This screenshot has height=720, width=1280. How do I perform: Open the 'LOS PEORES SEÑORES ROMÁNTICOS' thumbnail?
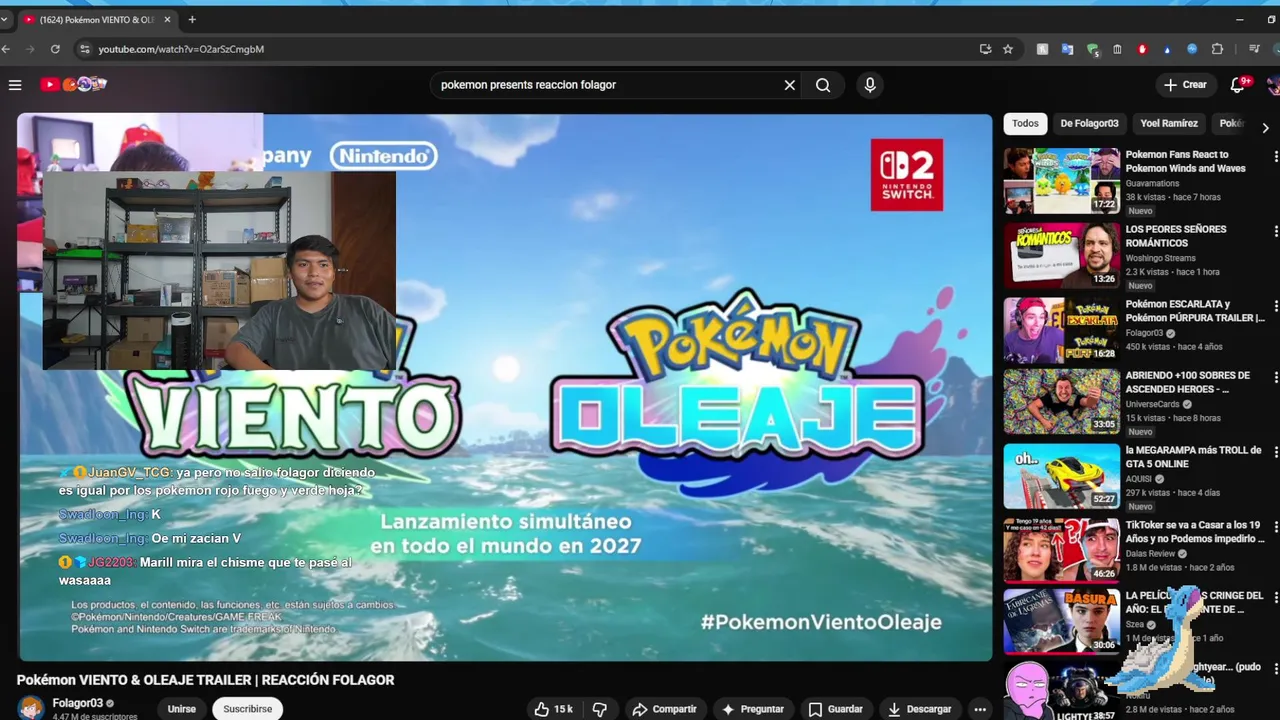point(1062,255)
